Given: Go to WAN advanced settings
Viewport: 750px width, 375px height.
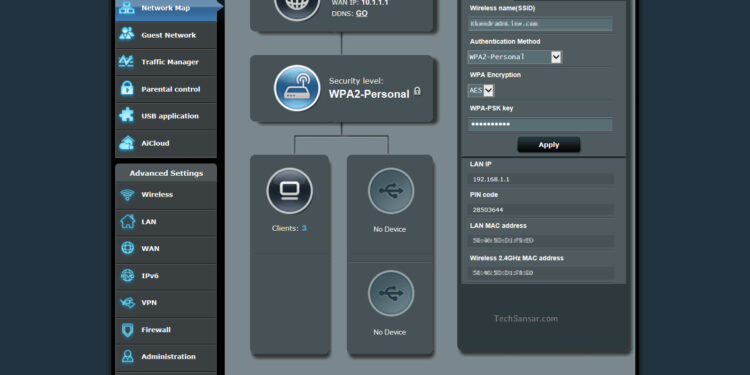Looking at the screenshot, I should 166,249.
